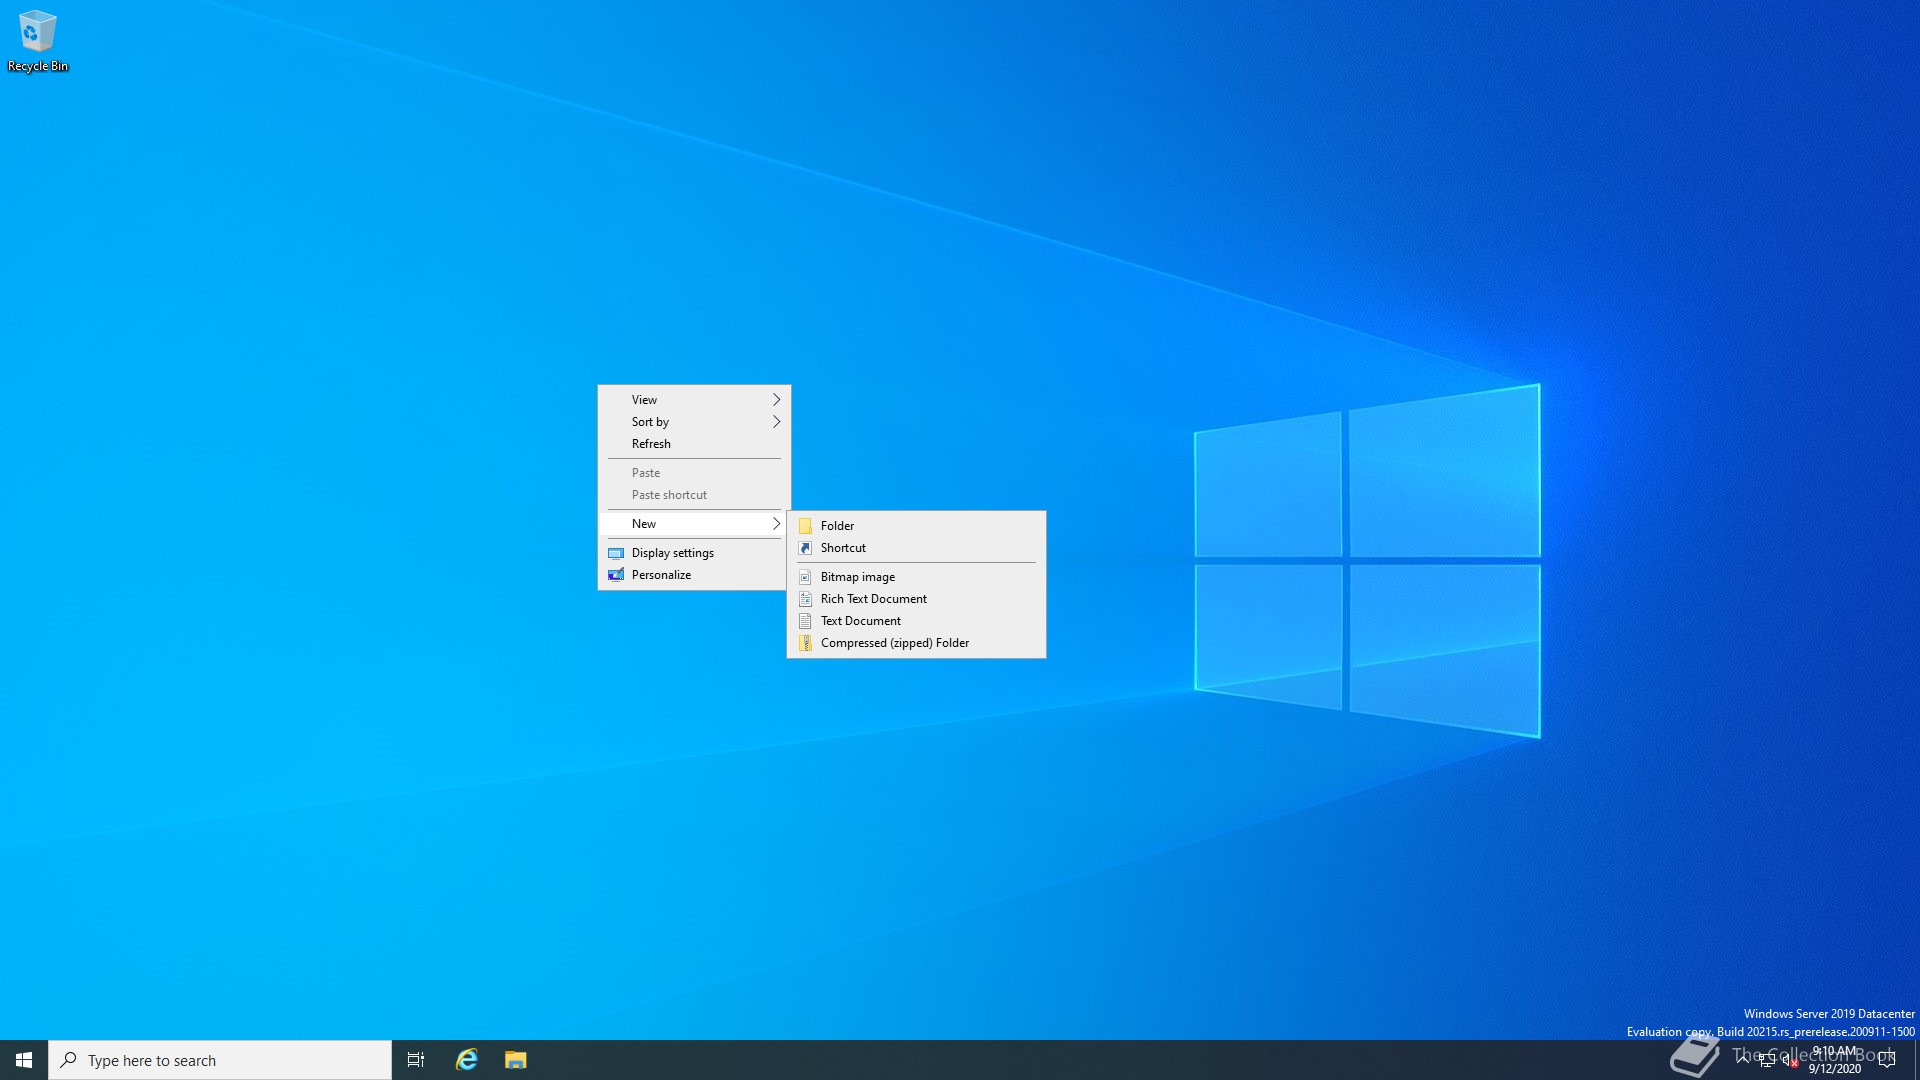Screen dimensions: 1920x1080
Task: Open the Recycle Bin desktop icon
Action: [38, 41]
